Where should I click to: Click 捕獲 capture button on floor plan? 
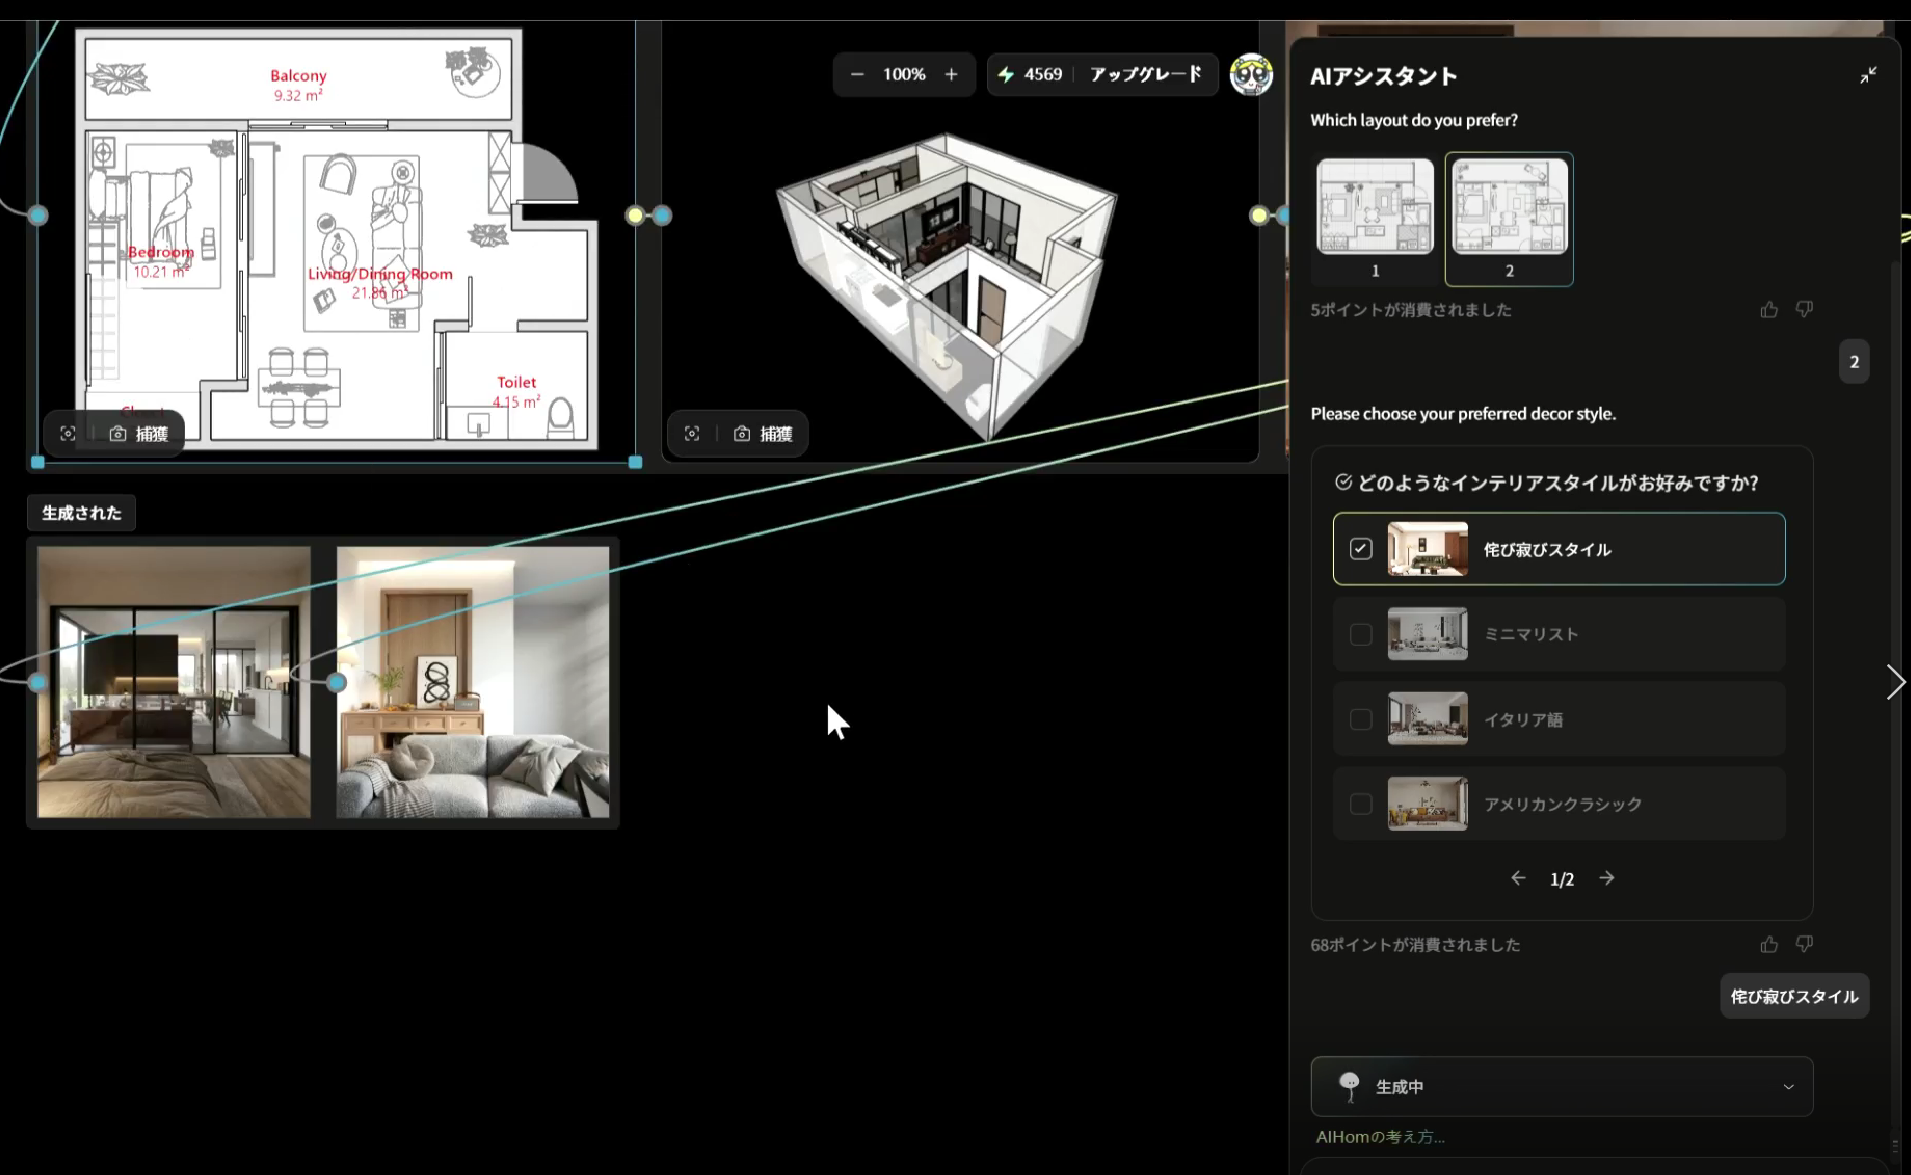[139, 433]
